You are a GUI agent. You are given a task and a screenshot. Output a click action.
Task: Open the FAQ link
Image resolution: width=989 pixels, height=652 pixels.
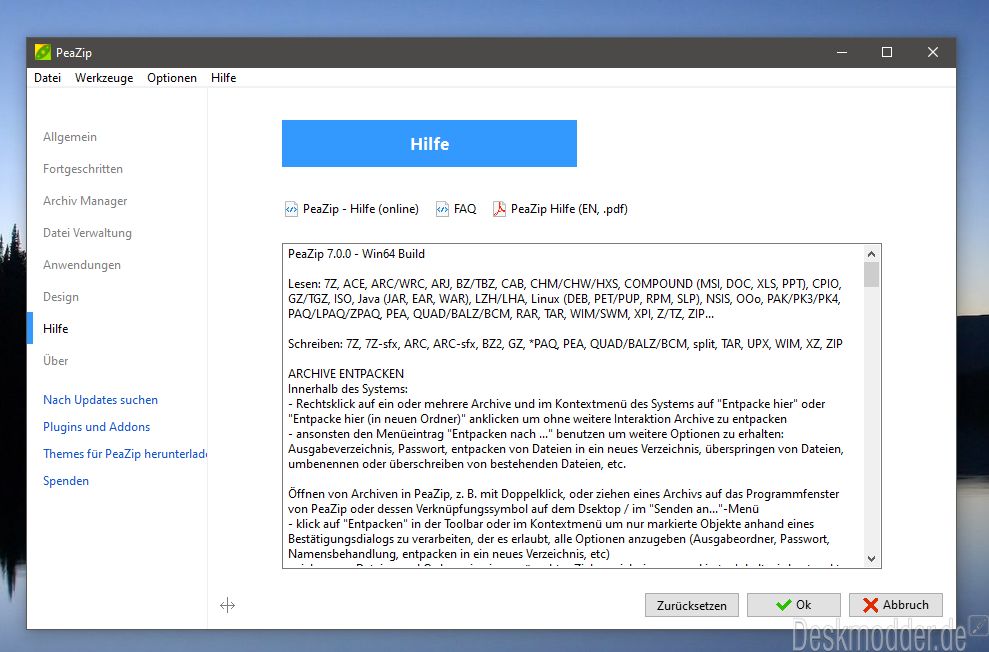(x=465, y=209)
